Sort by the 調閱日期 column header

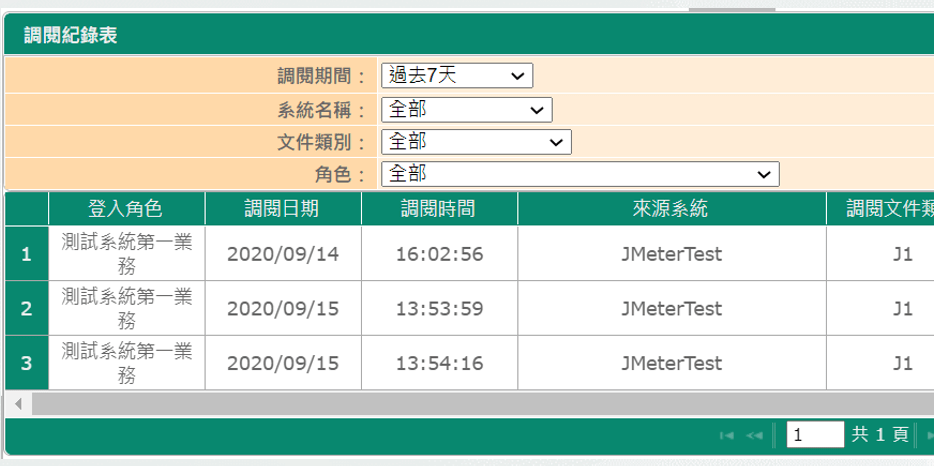tap(283, 209)
